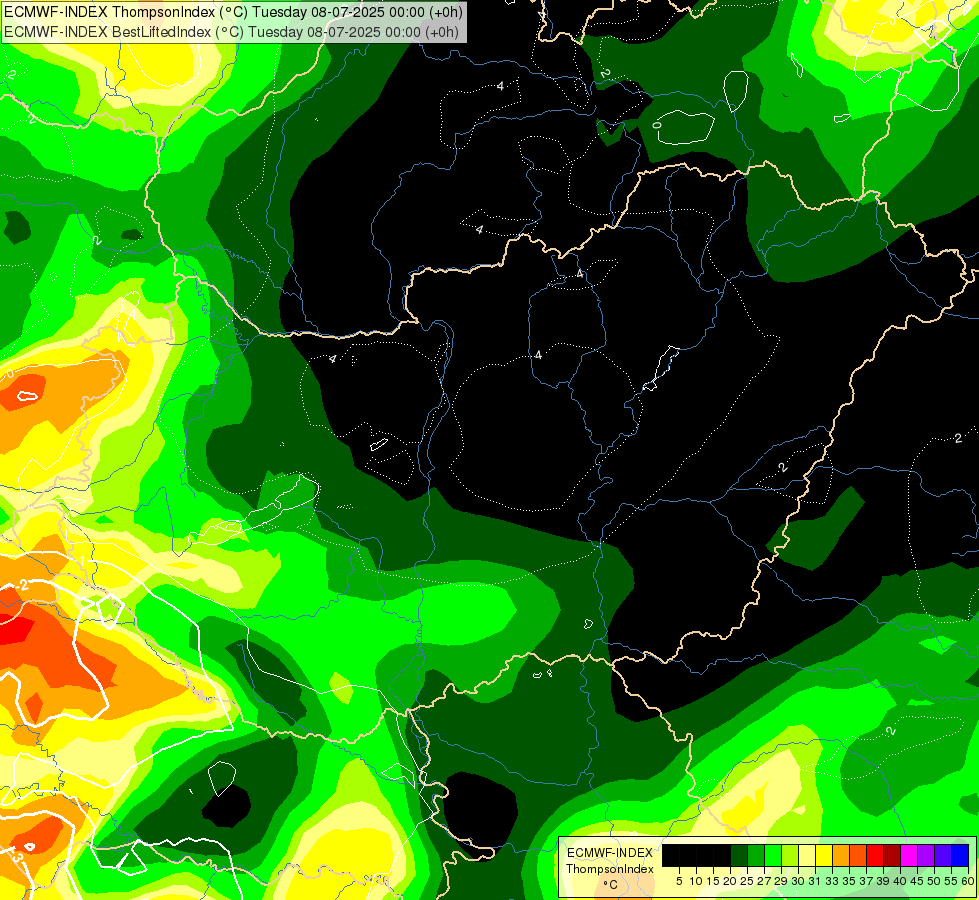Click the ThompsonIndex title line at top
The width and height of the screenshot is (979, 900).
click(x=232, y=12)
